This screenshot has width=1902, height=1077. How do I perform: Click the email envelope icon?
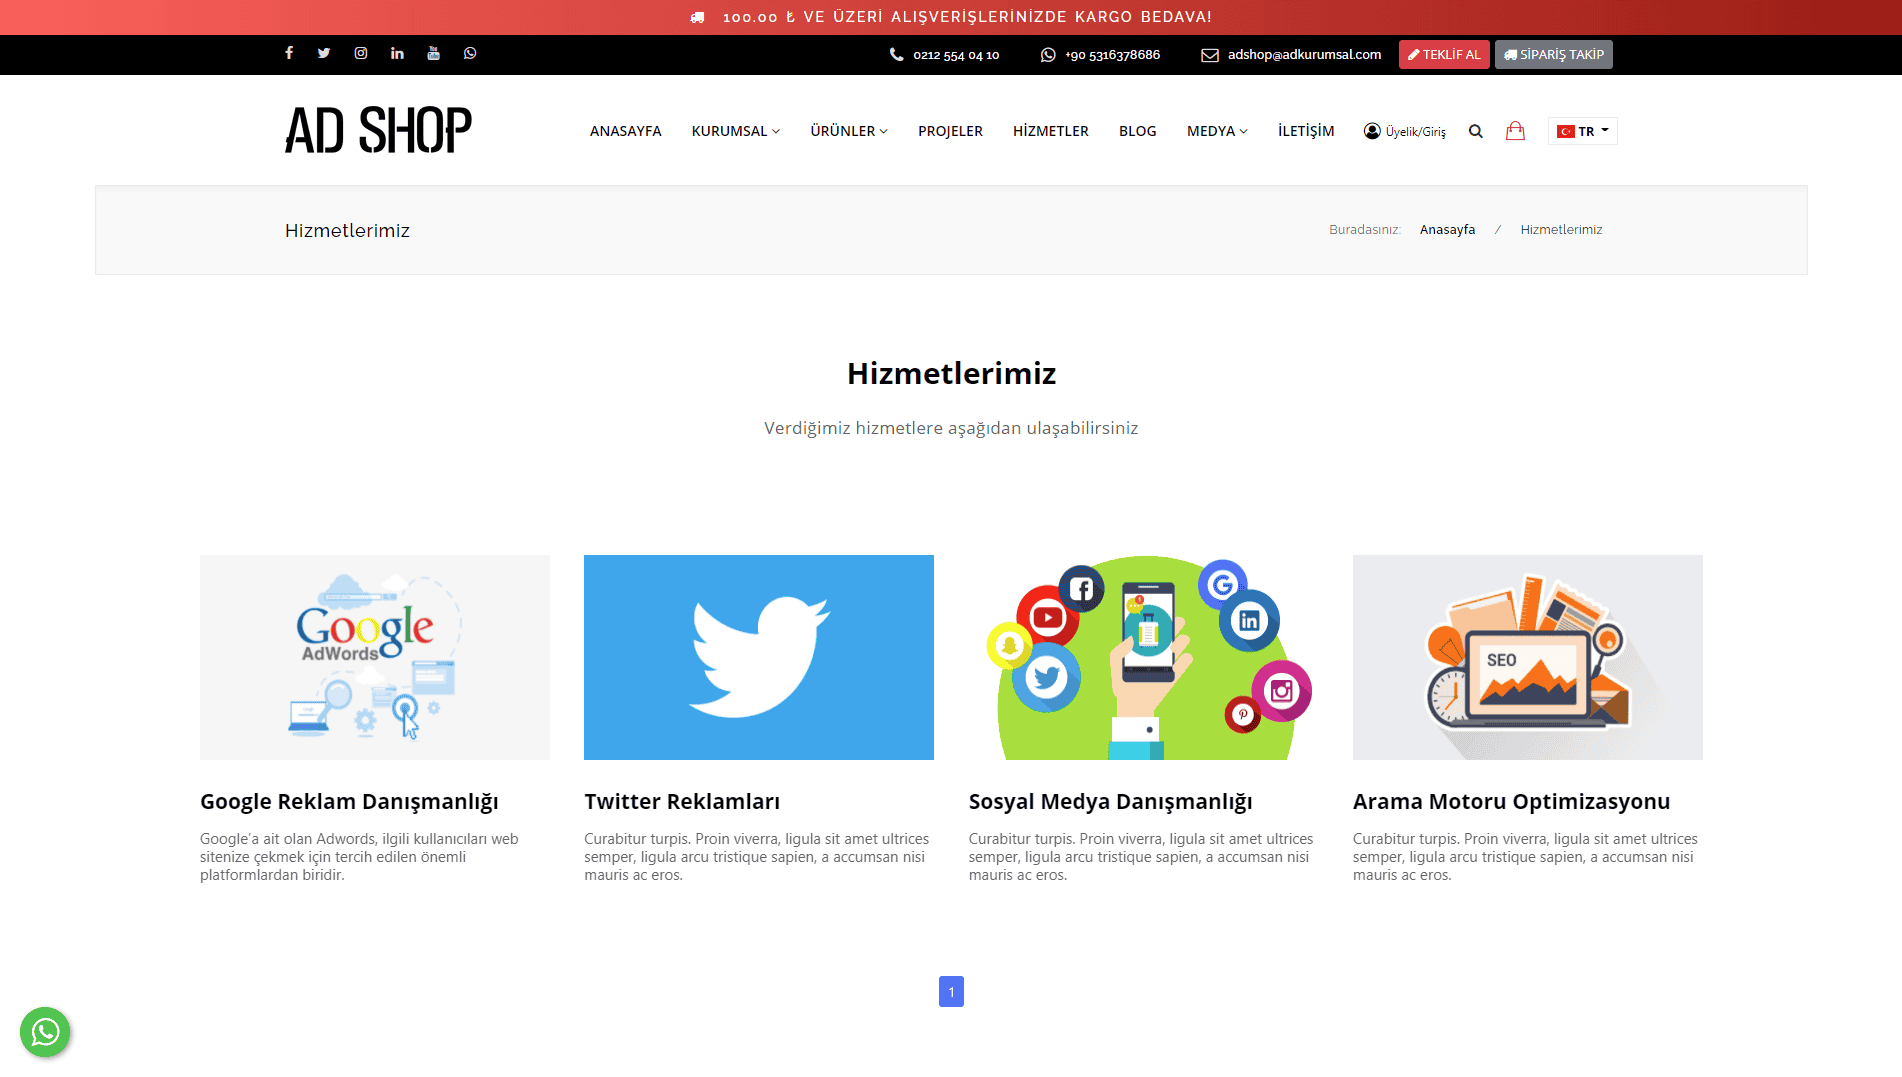point(1210,55)
